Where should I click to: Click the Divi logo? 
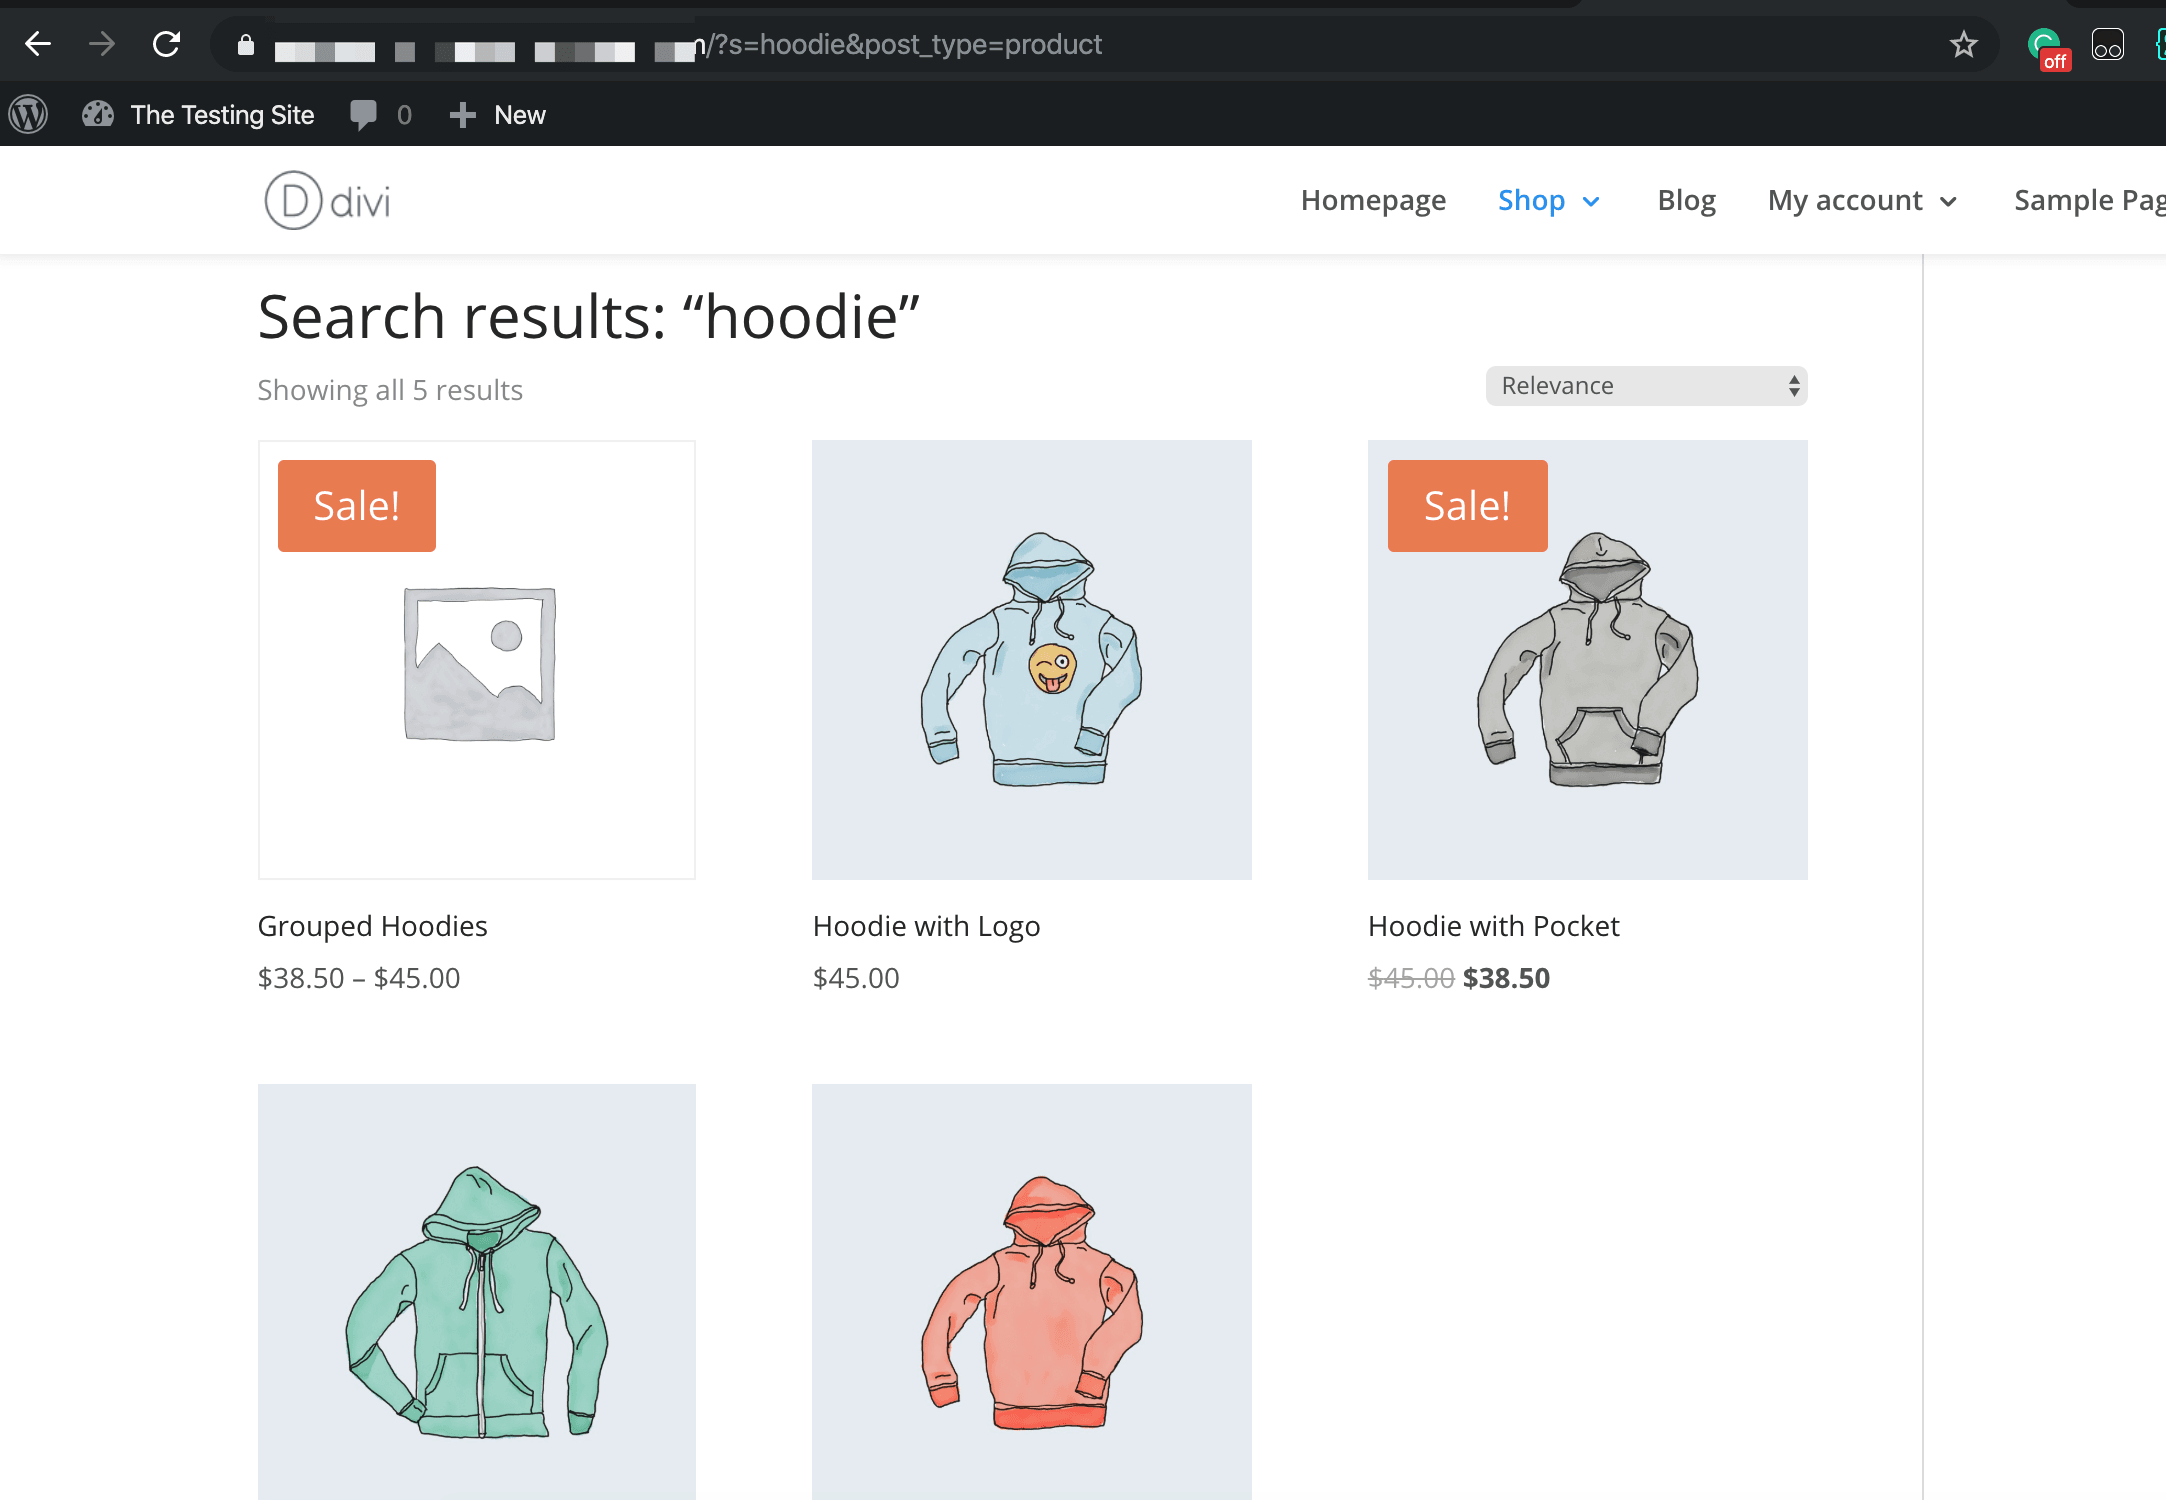pos(327,200)
